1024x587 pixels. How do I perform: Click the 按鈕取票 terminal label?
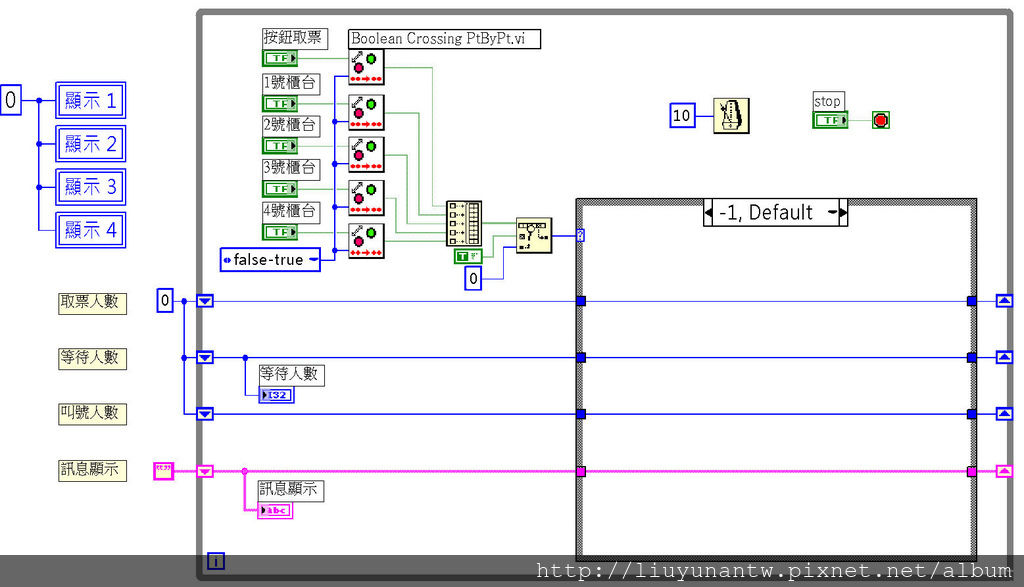pyautogui.click(x=294, y=38)
